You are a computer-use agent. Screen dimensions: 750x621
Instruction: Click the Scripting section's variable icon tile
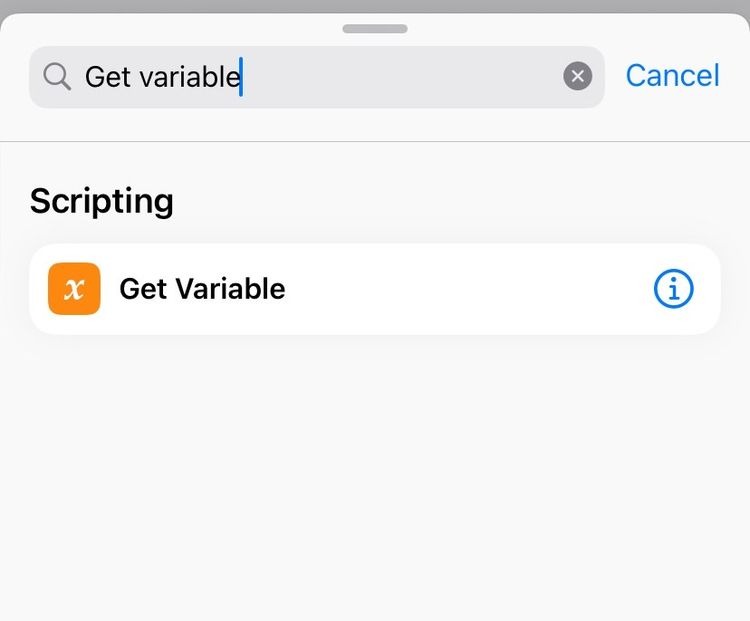[x=74, y=288]
